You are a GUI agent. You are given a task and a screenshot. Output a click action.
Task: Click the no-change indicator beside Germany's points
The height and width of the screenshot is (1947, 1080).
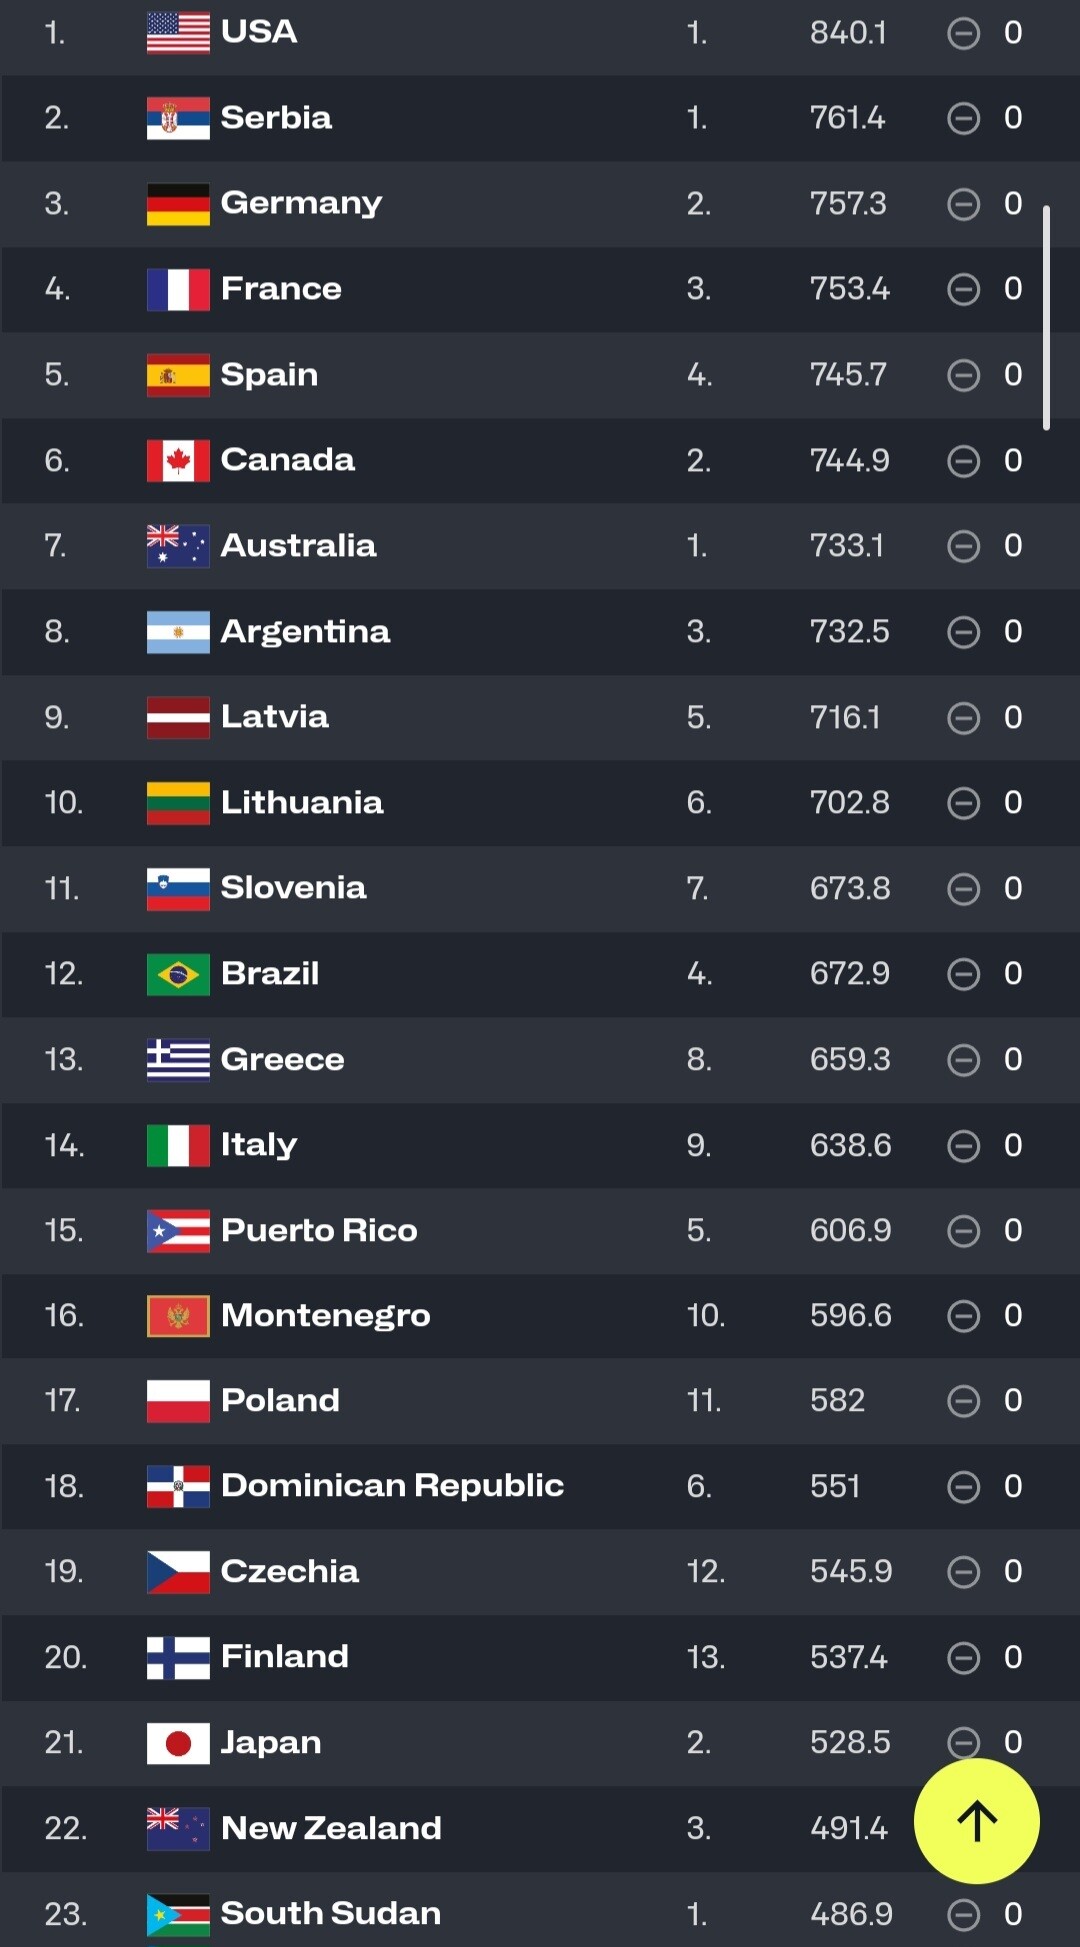[x=963, y=204]
